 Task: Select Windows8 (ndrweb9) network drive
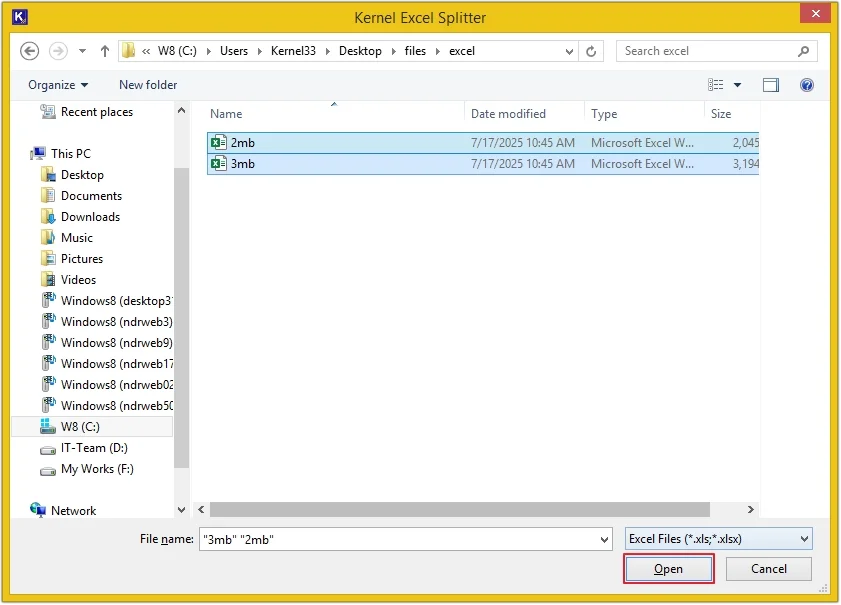pyautogui.click(x=107, y=343)
